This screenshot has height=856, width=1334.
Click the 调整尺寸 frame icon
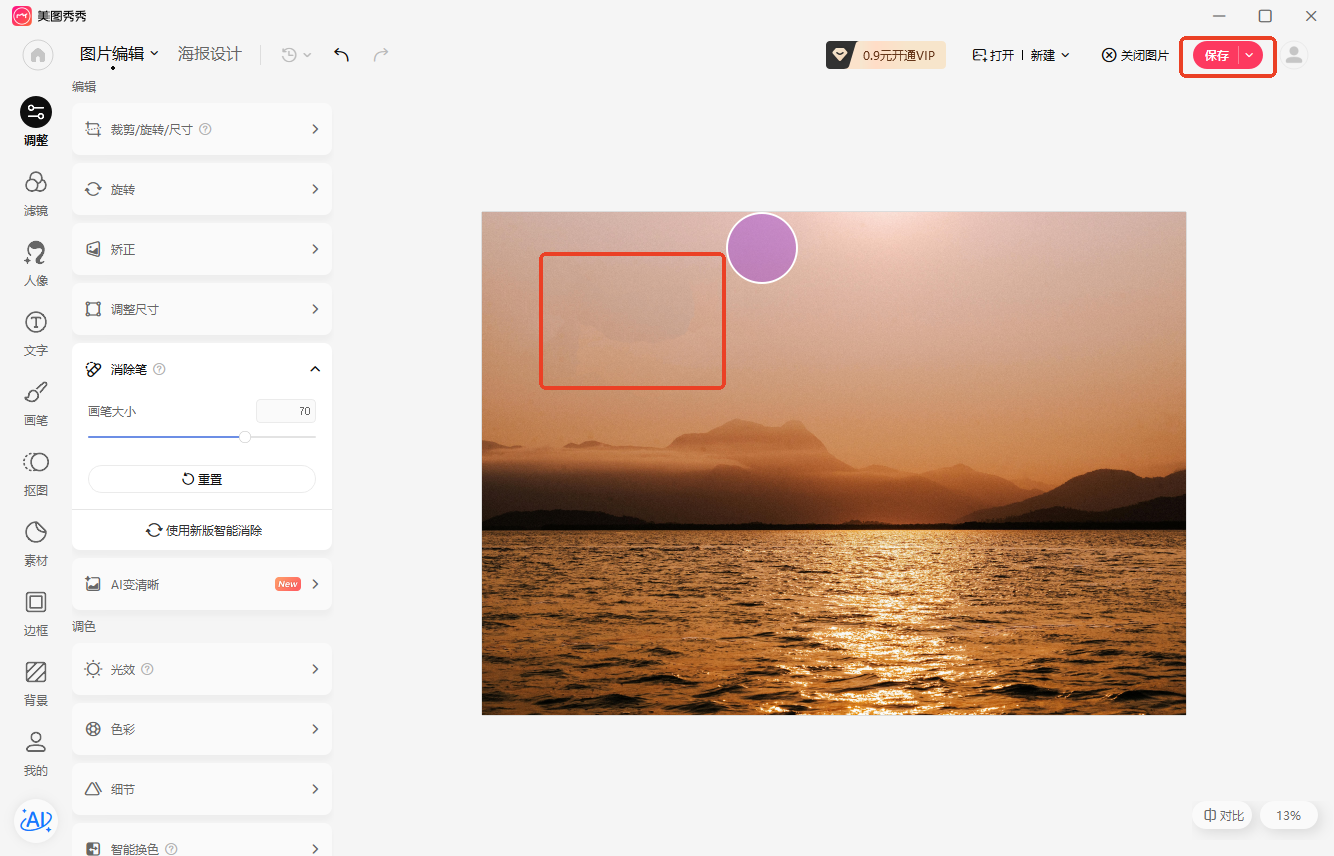point(93,309)
